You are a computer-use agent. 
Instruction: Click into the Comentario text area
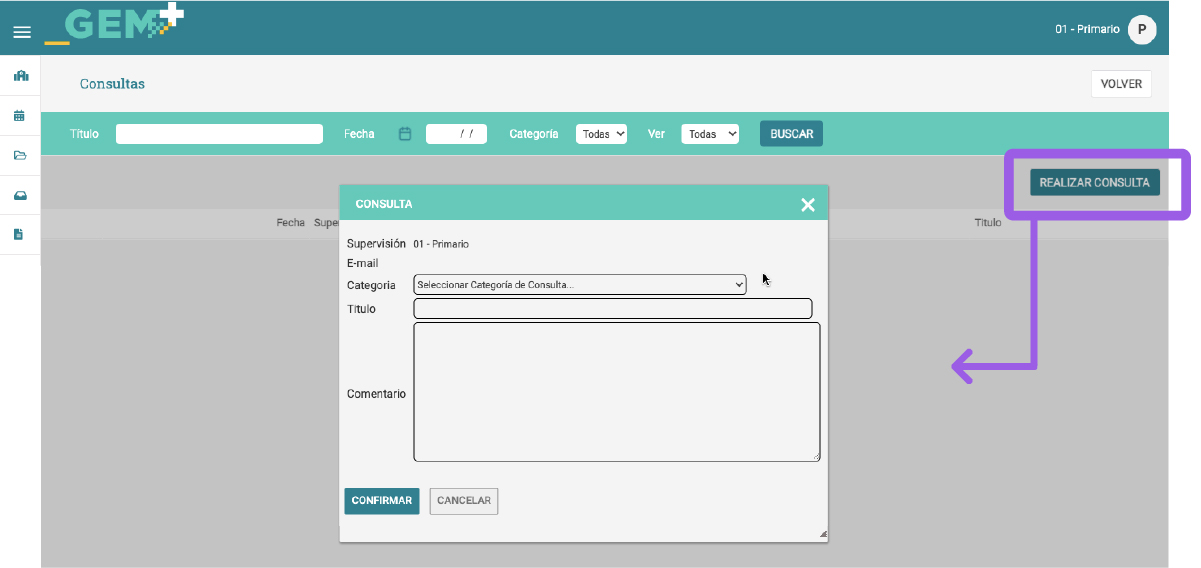coord(617,392)
